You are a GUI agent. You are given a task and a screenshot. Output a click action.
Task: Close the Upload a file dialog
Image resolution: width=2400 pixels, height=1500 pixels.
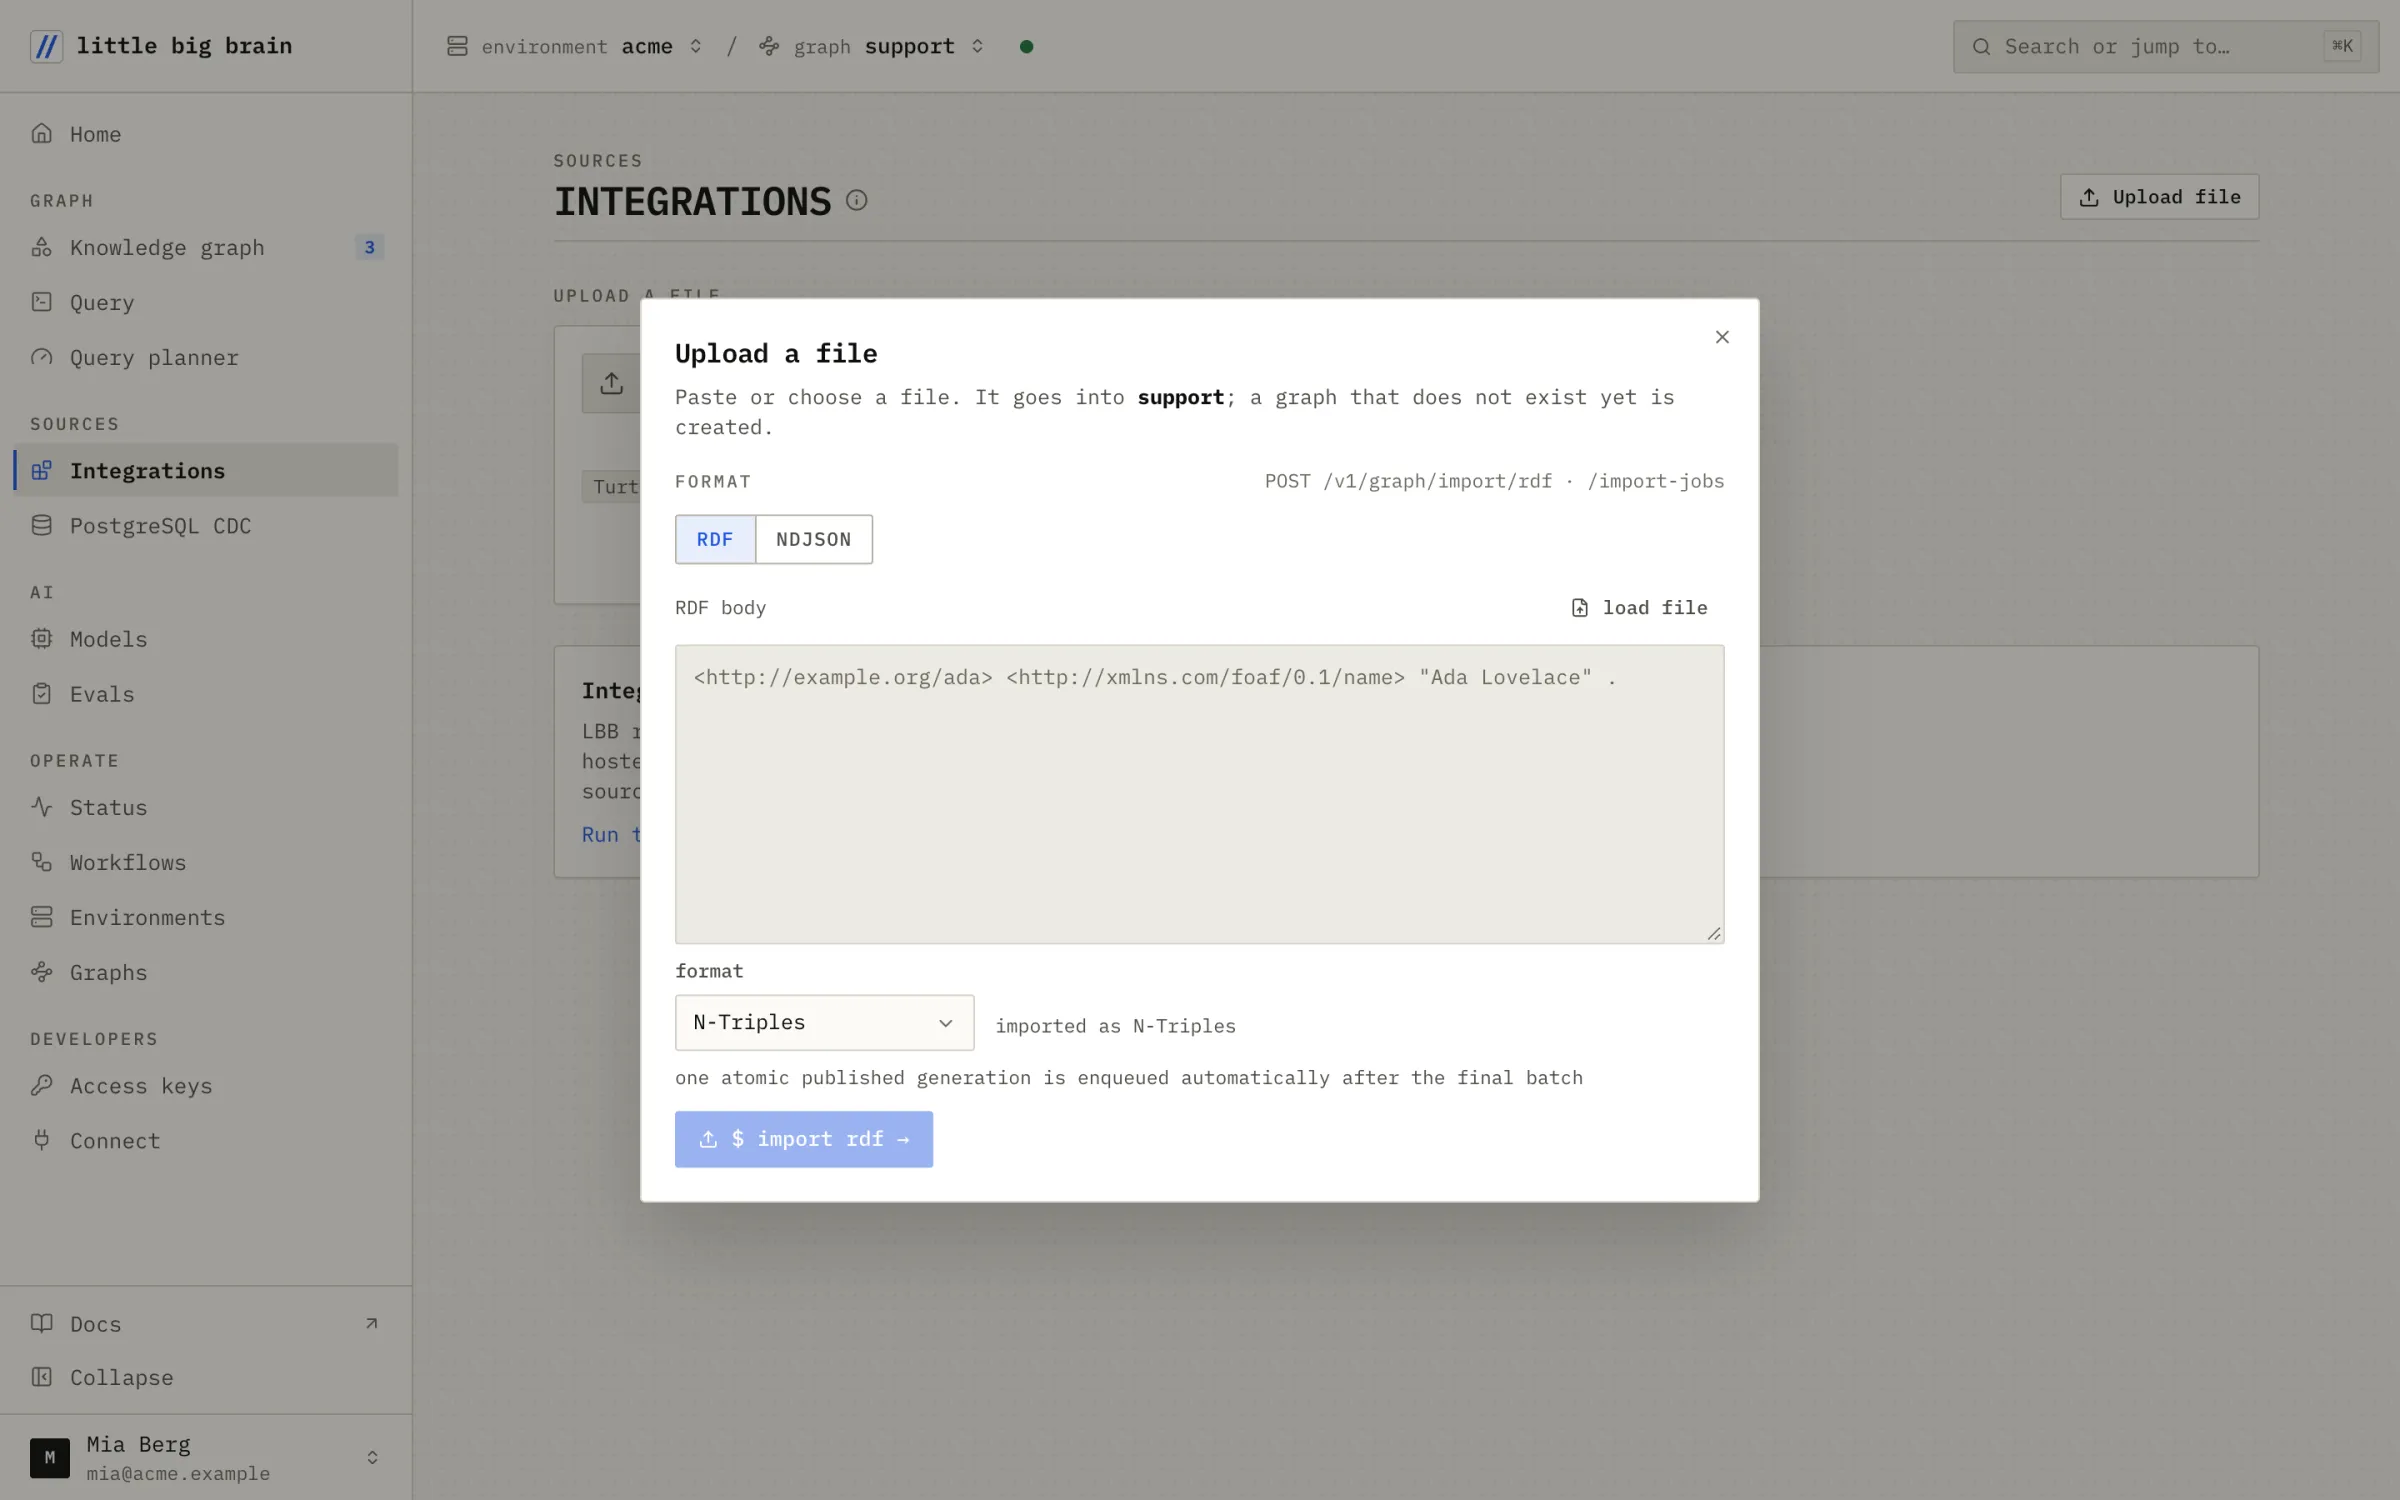click(x=1722, y=337)
